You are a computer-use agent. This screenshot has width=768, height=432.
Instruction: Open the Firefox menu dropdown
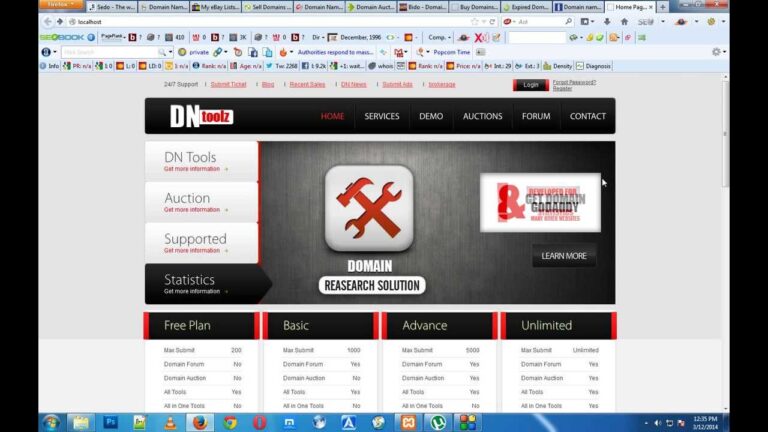[x=59, y=5]
